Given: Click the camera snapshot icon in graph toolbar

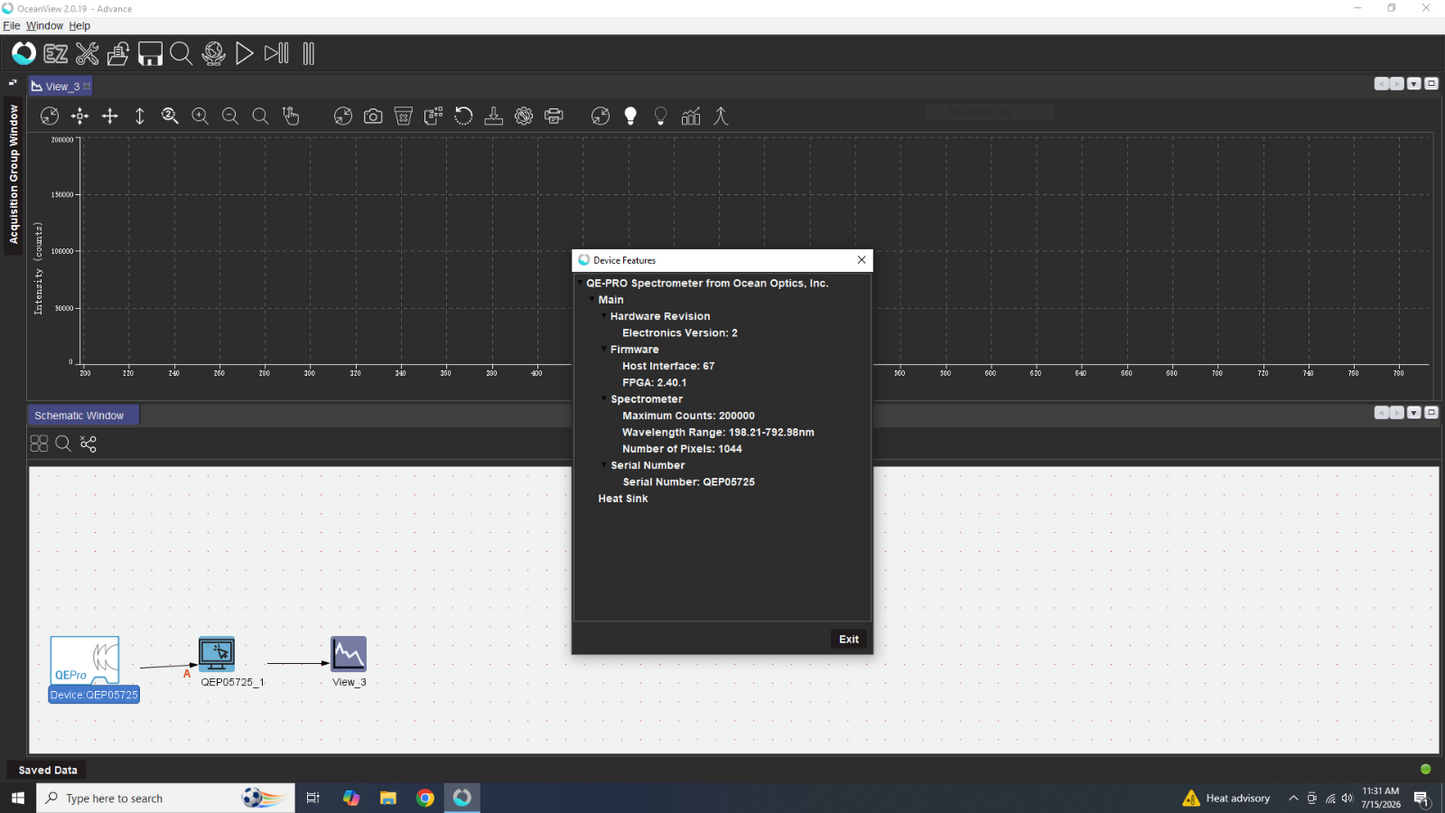Looking at the screenshot, I should pos(373,117).
